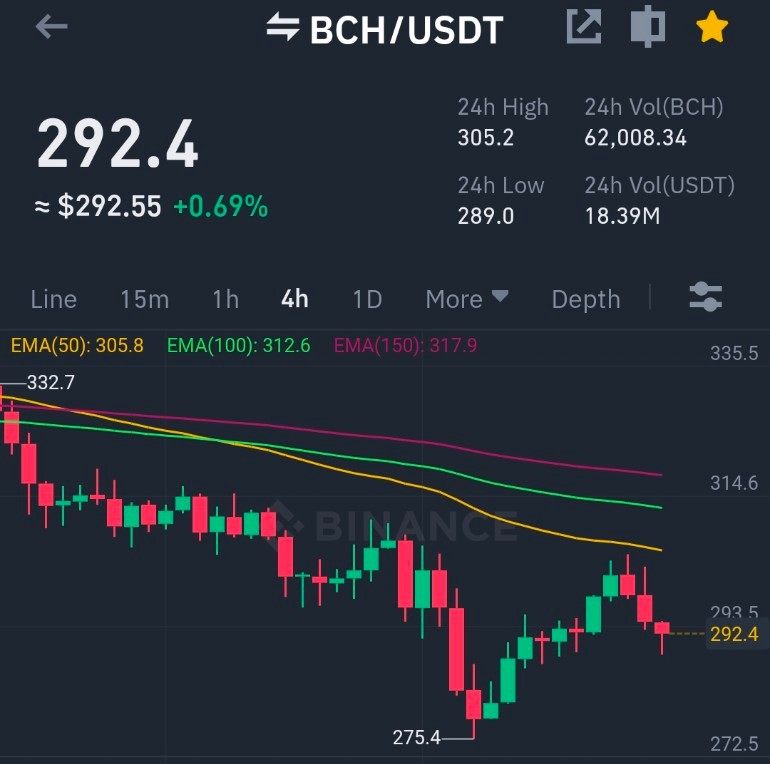Click the 332.7 high price marker

[51, 382]
